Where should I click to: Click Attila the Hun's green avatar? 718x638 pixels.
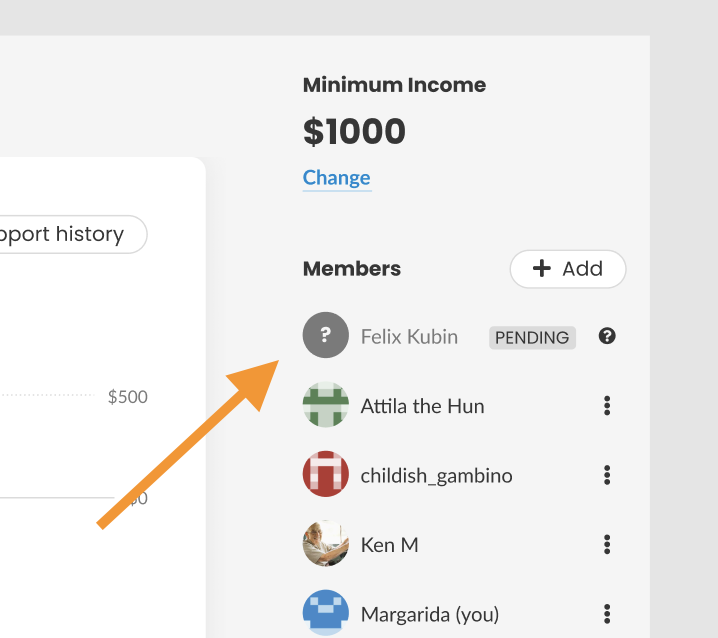(326, 404)
